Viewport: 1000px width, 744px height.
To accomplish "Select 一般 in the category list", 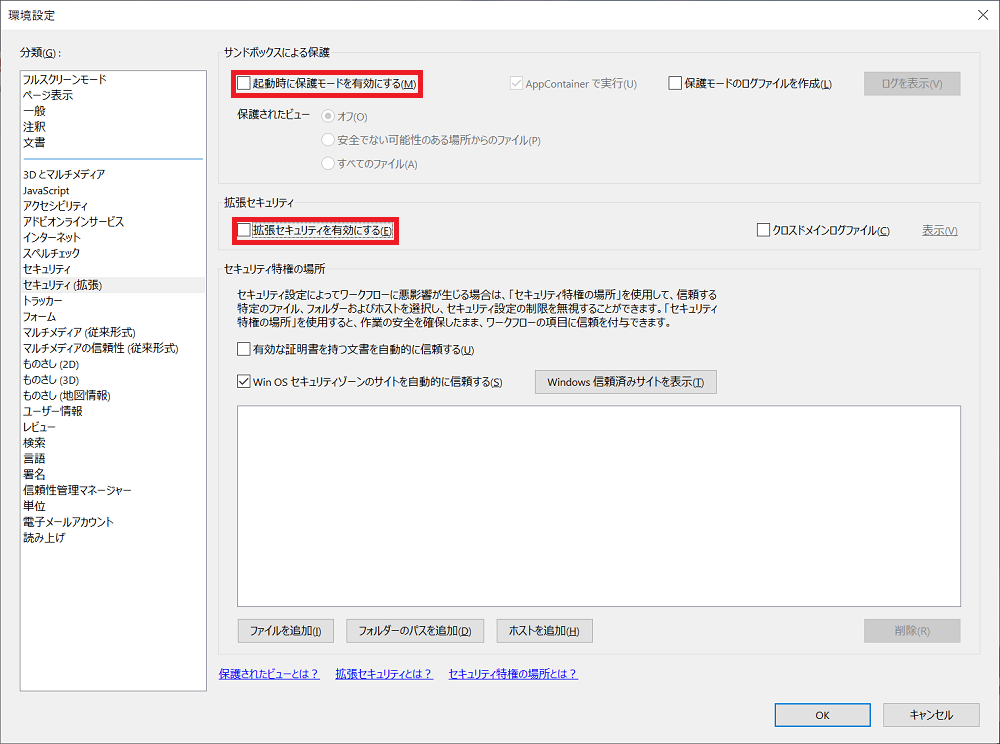I will click(x=34, y=111).
